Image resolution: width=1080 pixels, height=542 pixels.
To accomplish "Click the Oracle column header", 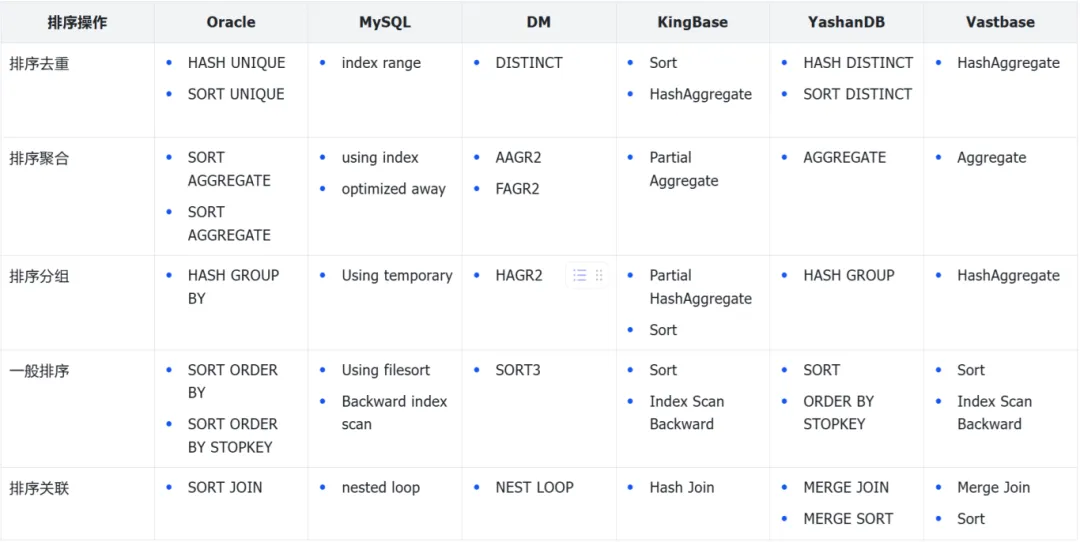I will coord(231,22).
